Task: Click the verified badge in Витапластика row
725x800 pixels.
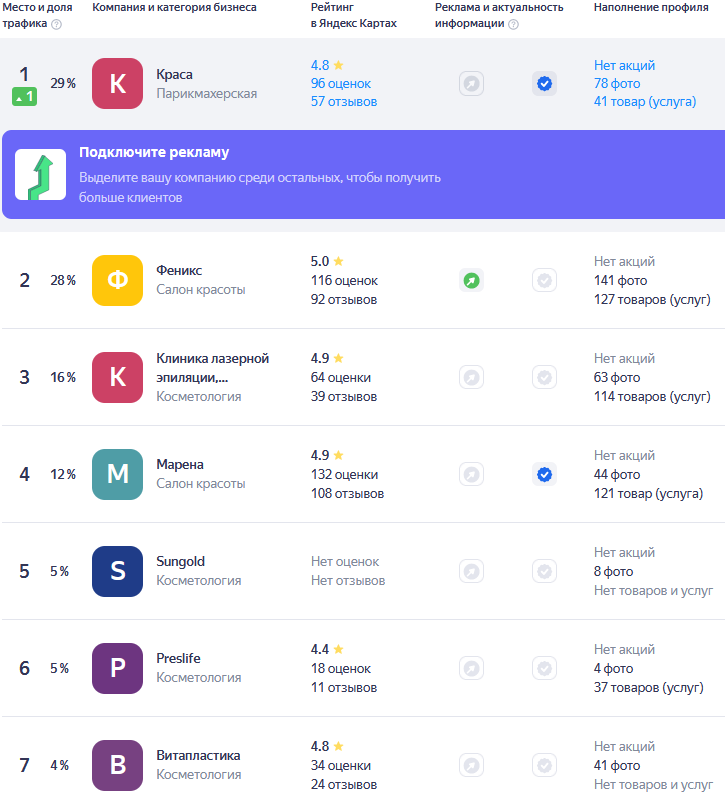Action: (x=544, y=765)
